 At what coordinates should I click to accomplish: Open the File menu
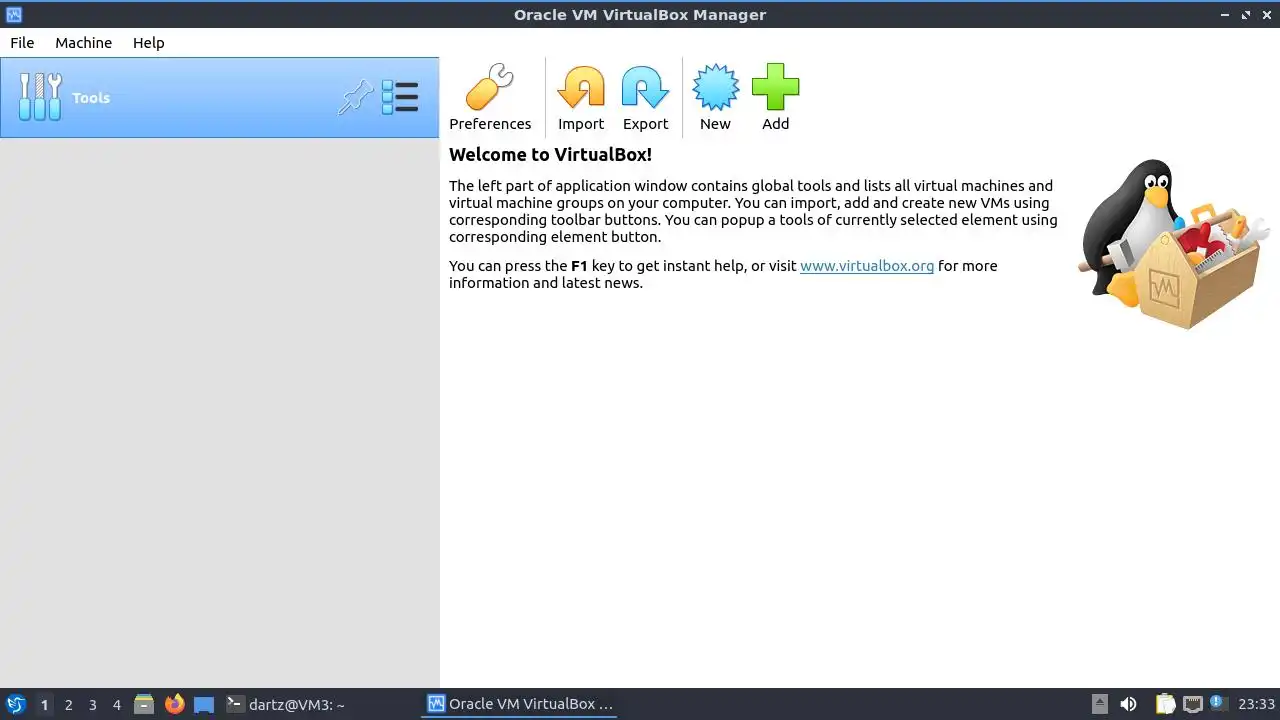click(x=22, y=43)
